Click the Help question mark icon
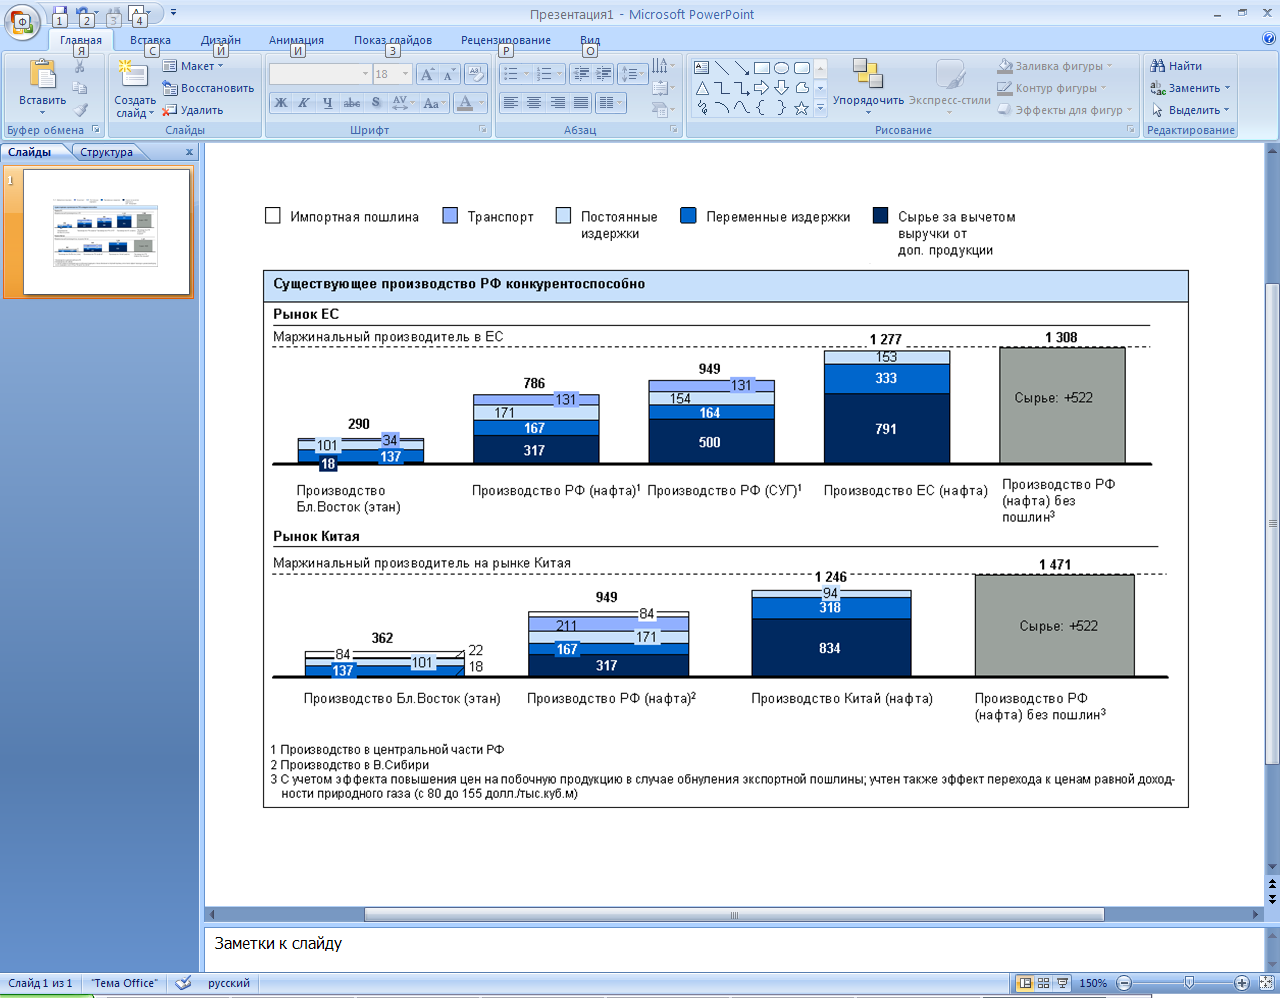The image size is (1280, 998). tap(1269, 39)
